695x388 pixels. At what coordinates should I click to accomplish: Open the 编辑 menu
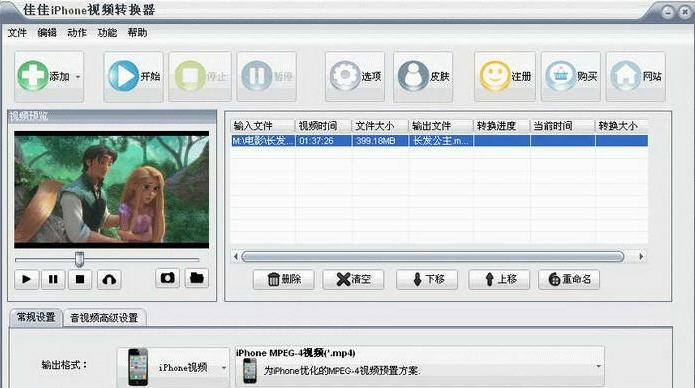[47, 32]
